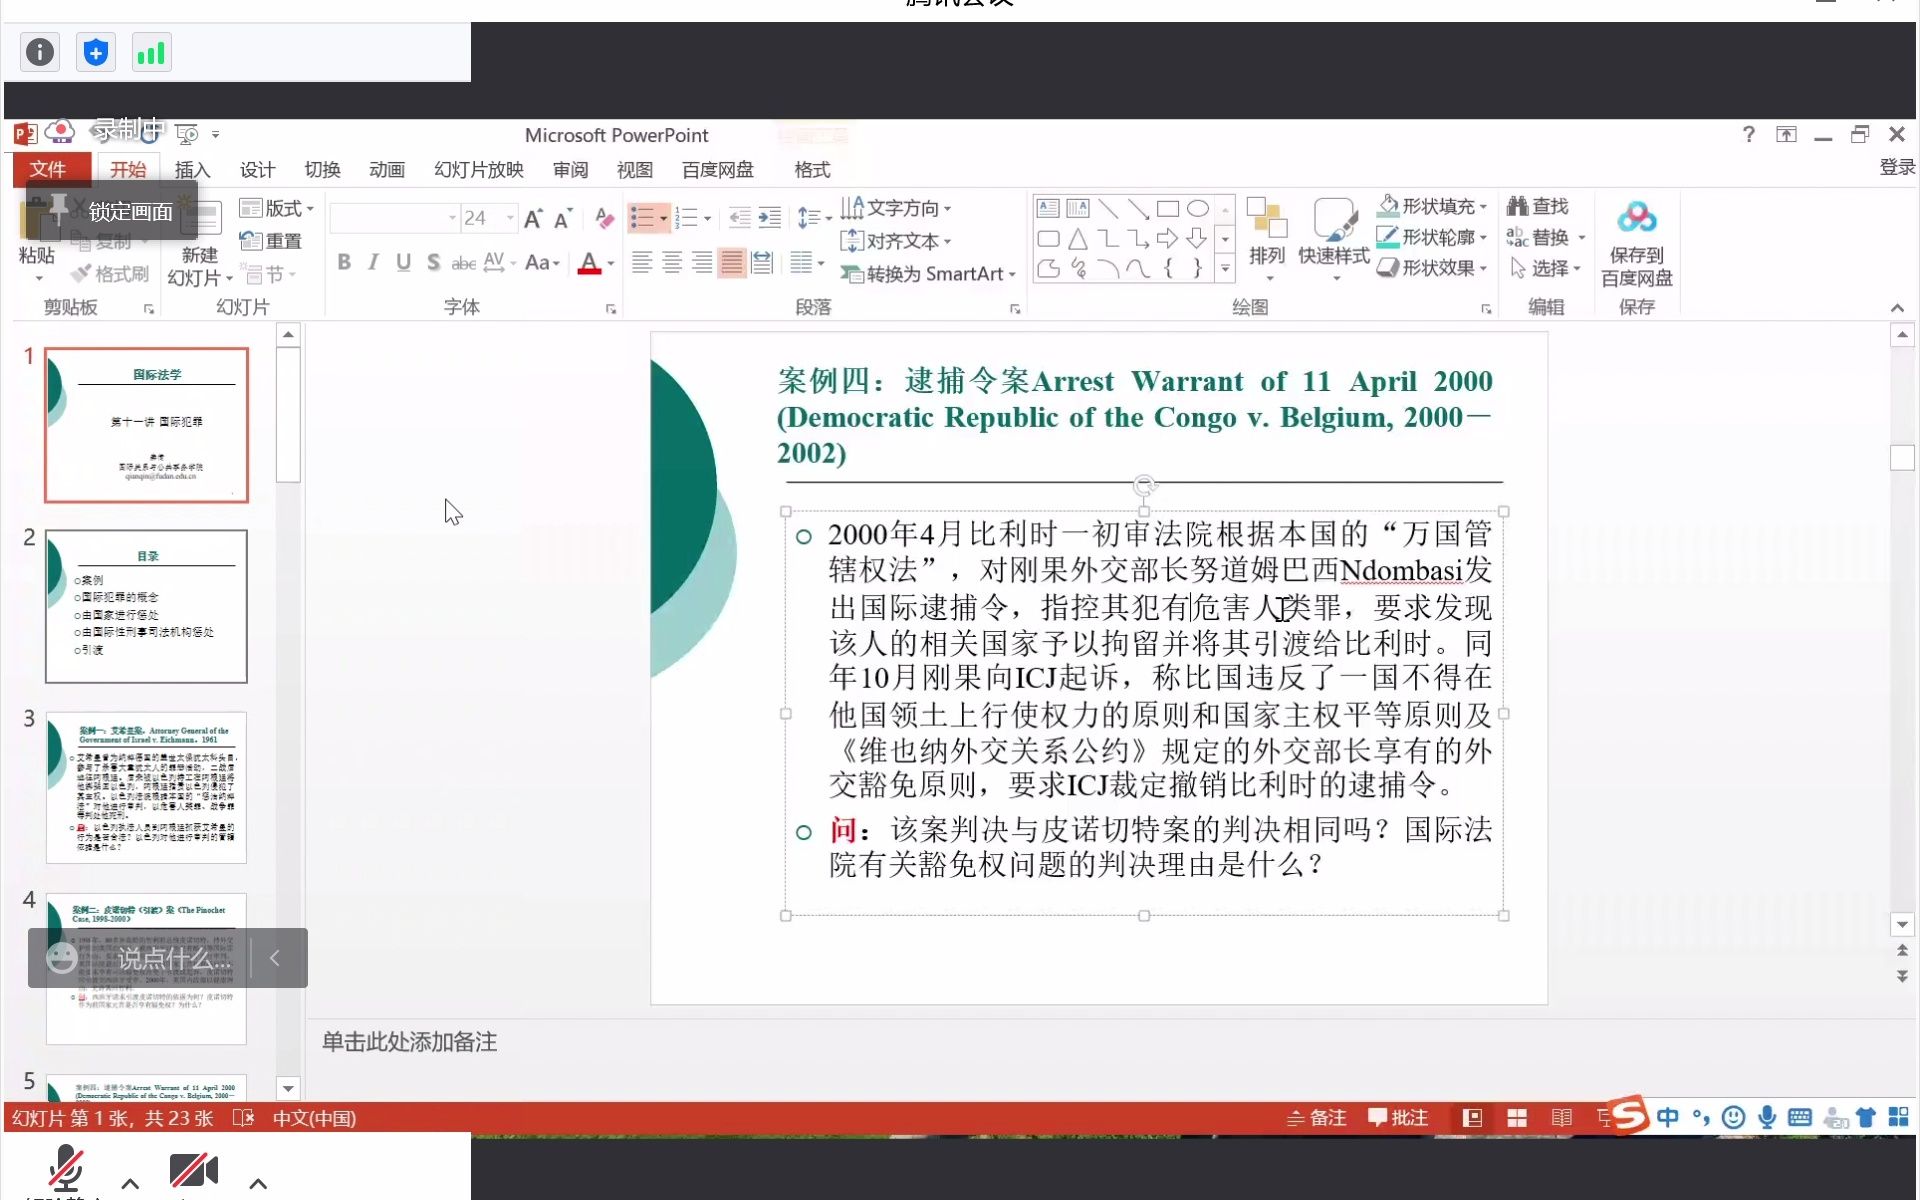This screenshot has height=1200, width=1920.
Task: Increase font size with larger A
Action: tap(533, 218)
